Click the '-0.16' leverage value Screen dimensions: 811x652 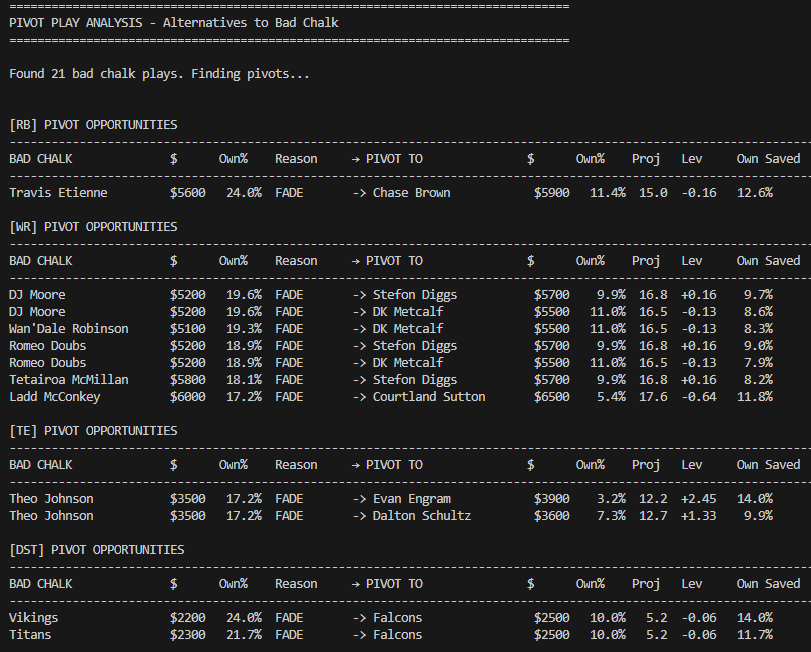[699, 193]
